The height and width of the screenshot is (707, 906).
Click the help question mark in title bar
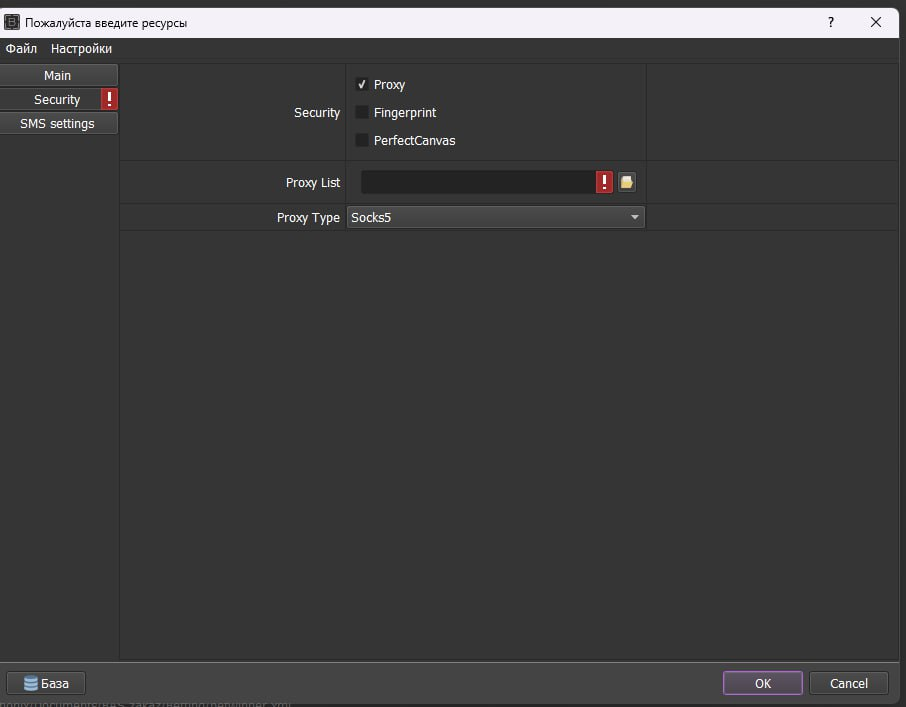click(831, 23)
